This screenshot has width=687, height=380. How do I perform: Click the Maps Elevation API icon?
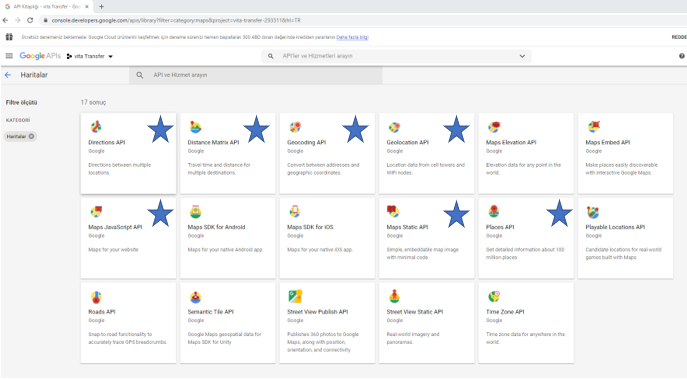coord(494,127)
